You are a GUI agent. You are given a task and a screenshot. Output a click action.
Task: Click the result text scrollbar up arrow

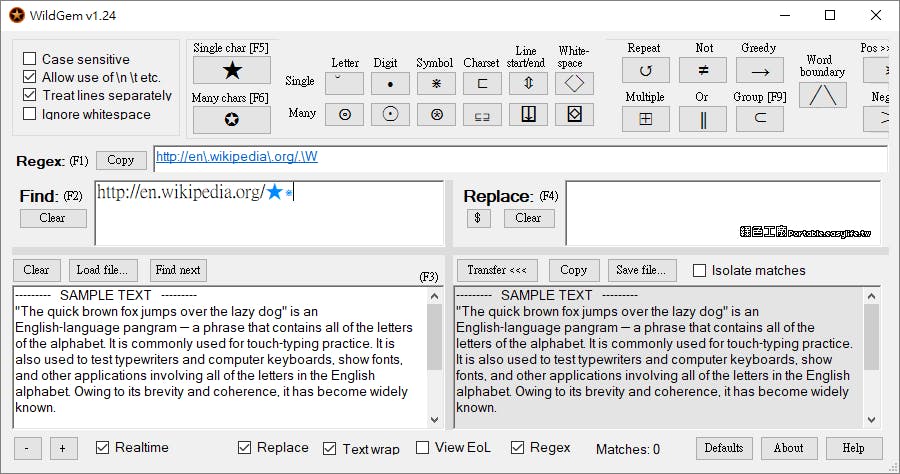pyautogui.click(x=871, y=296)
